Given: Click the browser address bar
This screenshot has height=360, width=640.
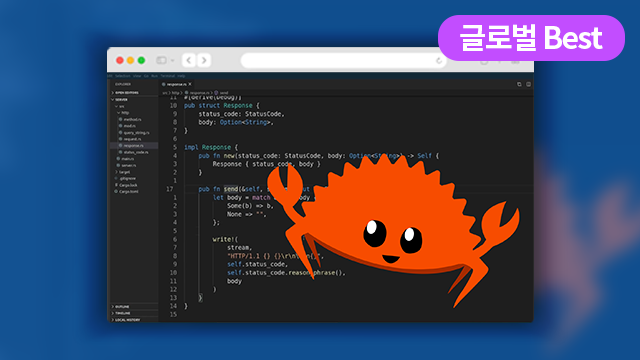Looking at the screenshot, I should [344, 61].
